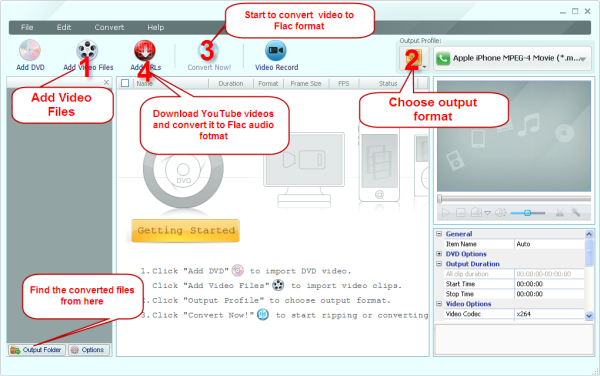
Task: Open the File menu
Action: (27, 27)
